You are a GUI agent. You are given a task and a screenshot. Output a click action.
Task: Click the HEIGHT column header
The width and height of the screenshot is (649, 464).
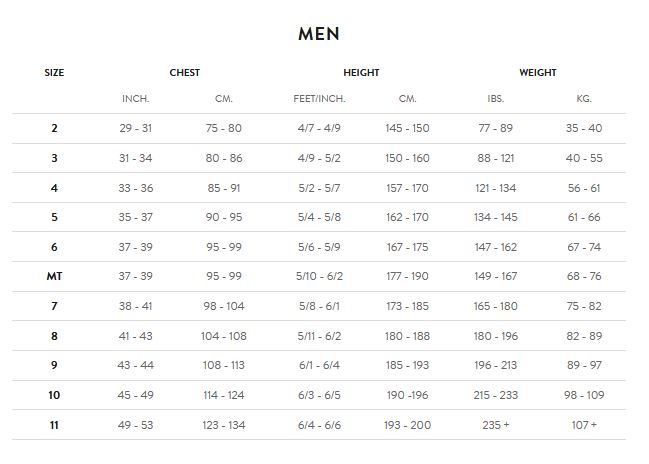pyautogui.click(x=361, y=72)
